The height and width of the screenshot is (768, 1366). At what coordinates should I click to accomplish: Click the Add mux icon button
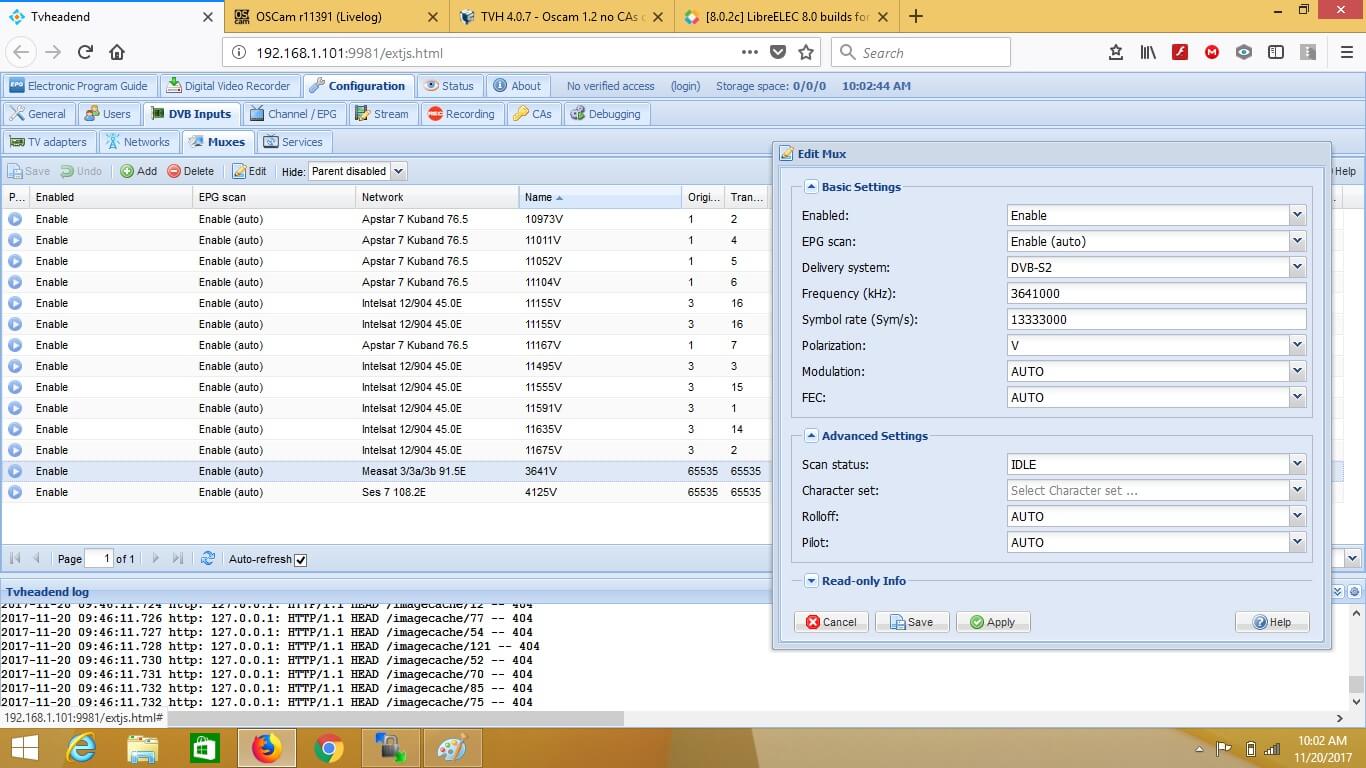(138, 171)
